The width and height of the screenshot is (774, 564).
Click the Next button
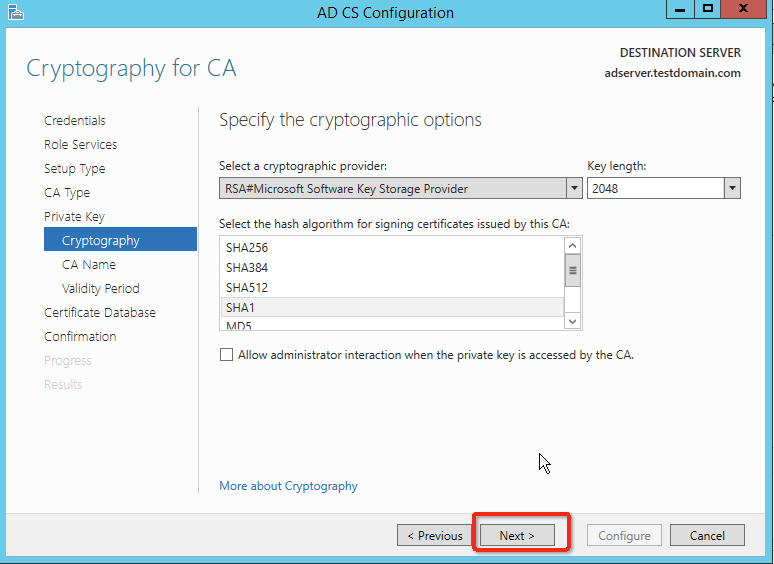[x=517, y=536]
